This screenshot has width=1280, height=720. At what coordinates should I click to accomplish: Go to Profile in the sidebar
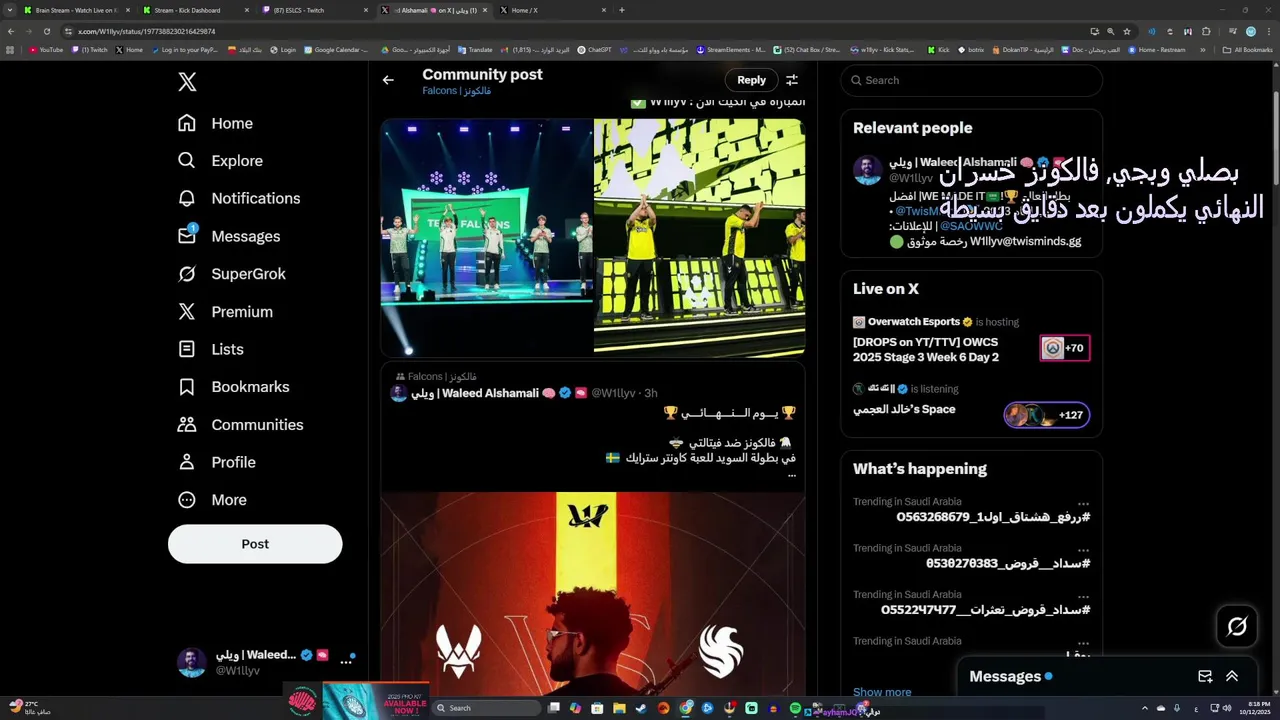click(x=217, y=462)
